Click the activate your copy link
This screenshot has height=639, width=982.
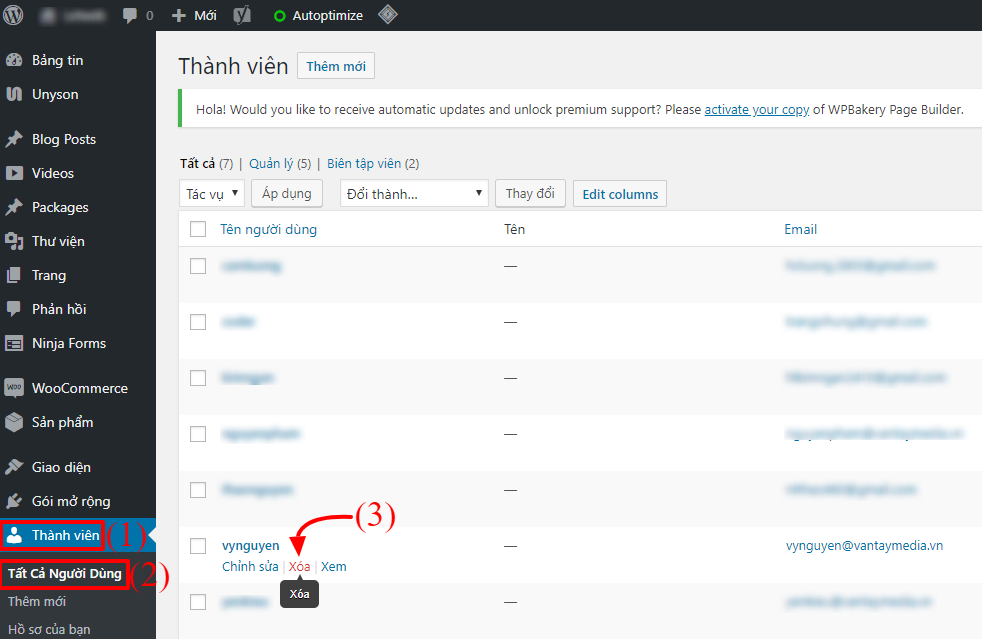757,109
